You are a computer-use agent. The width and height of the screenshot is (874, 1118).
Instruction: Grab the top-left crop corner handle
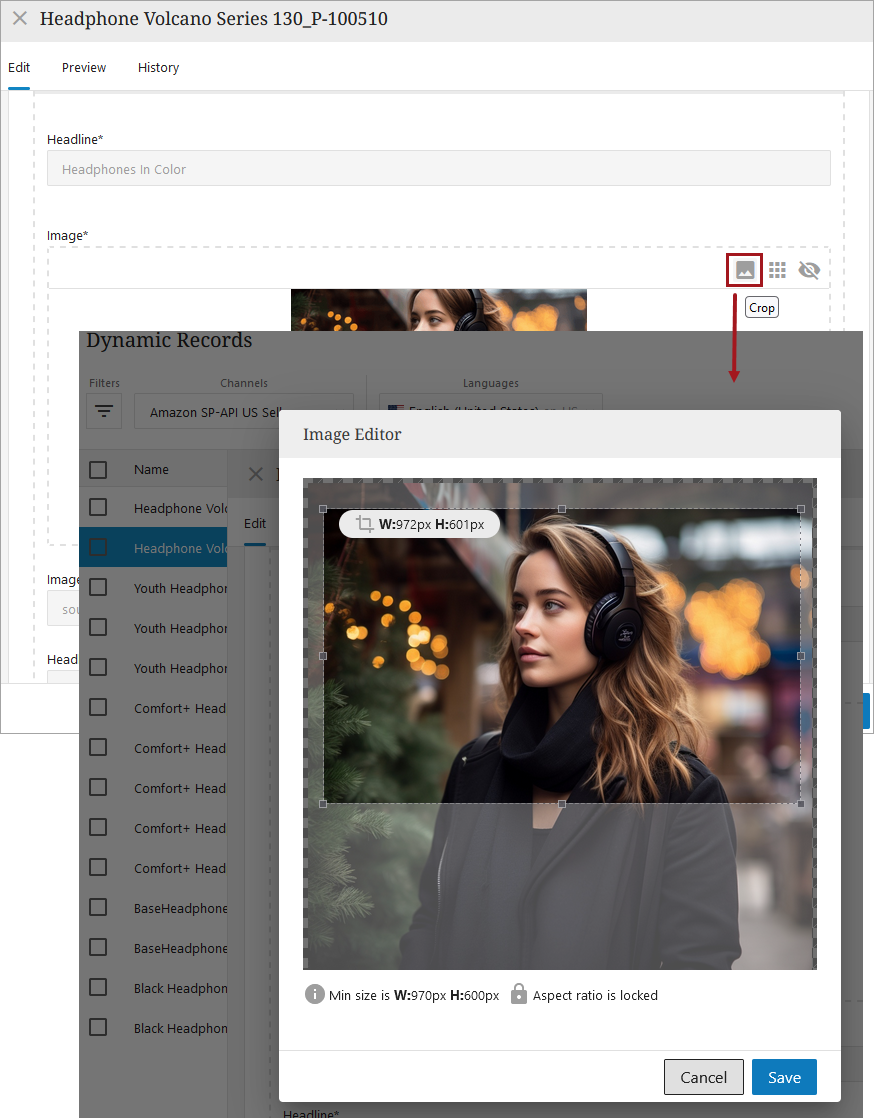pos(323,509)
